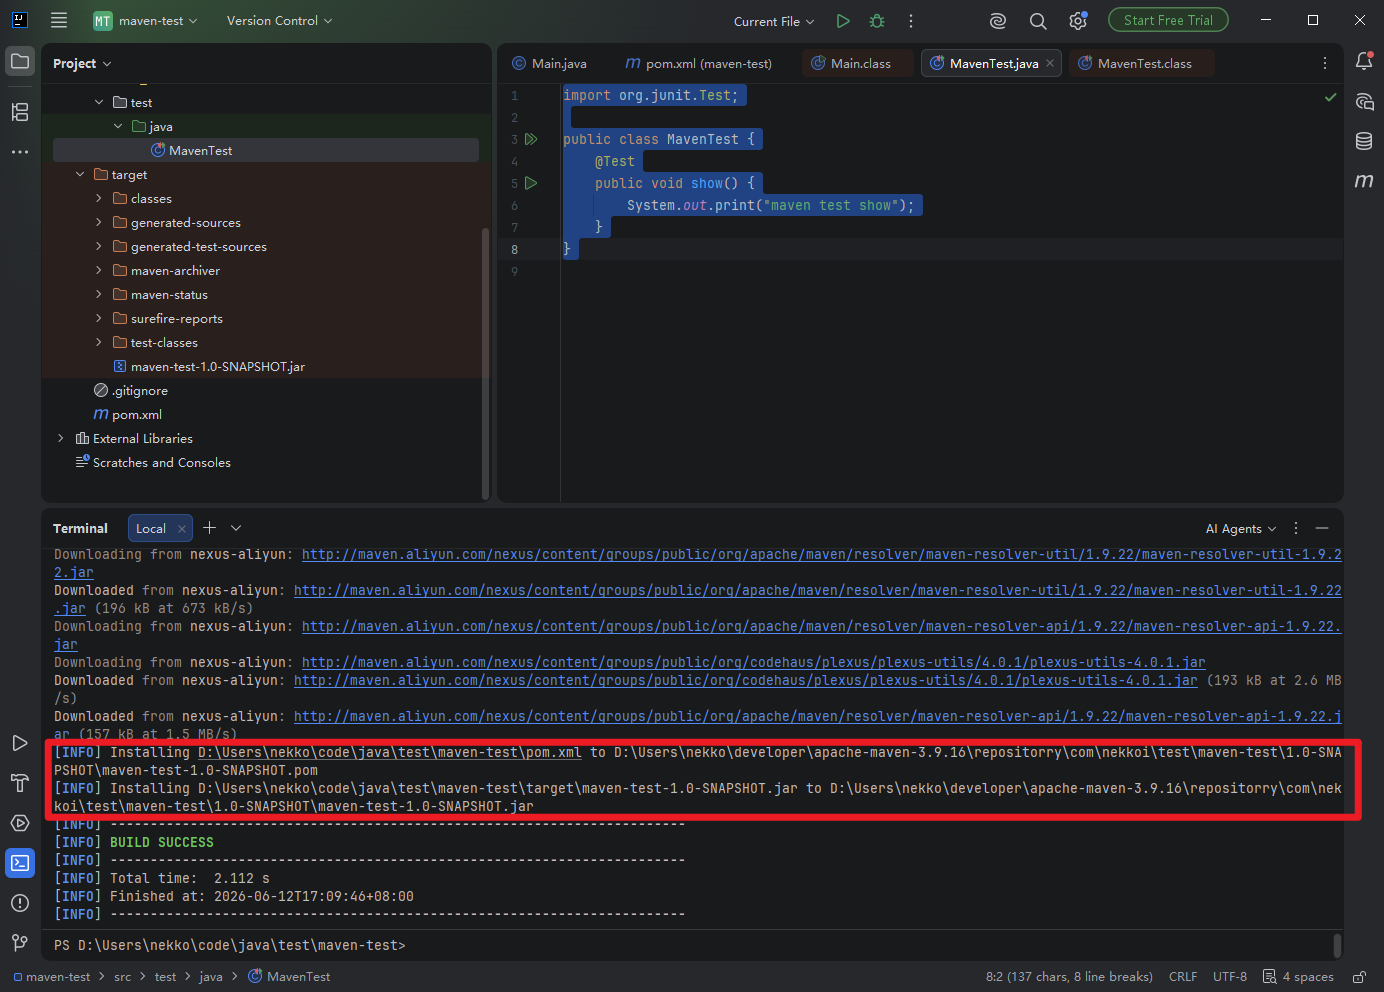1384x992 pixels.
Task: Open the Git tool window icon
Action: 20,942
